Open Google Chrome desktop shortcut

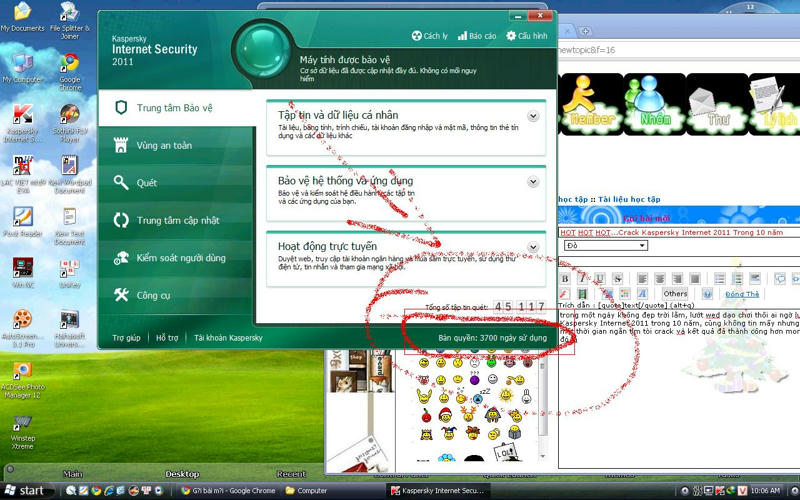coord(70,72)
